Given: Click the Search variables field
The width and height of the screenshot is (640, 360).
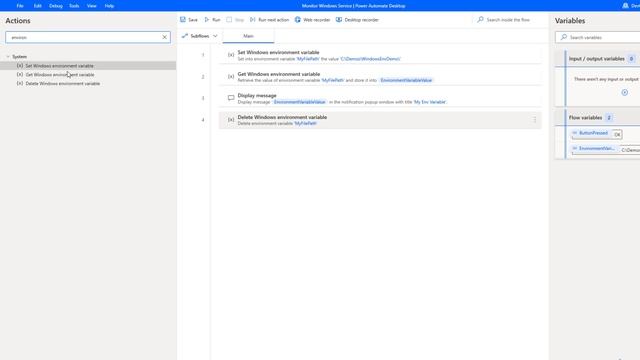Looking at the screenshot, I should point(598,37).
